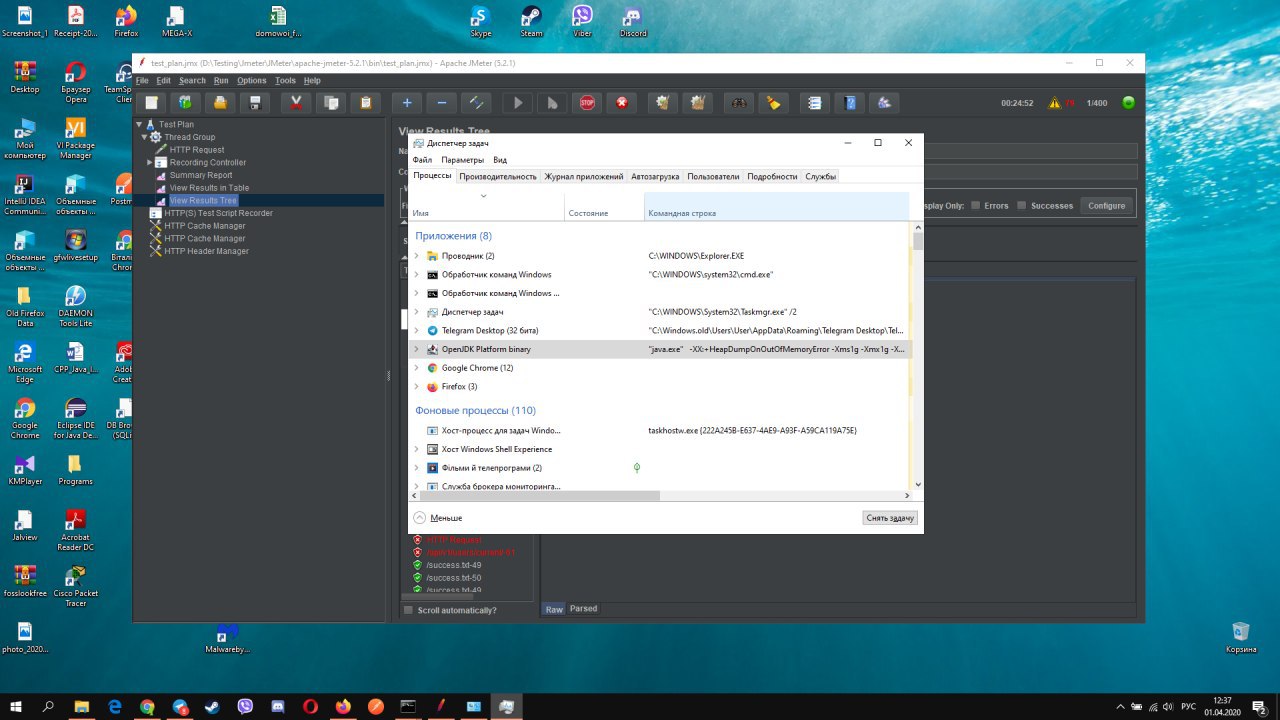Open Viber from the Windows taskbar
Image resolution: width=1280 pixels, height=720 pixels.
245,706
